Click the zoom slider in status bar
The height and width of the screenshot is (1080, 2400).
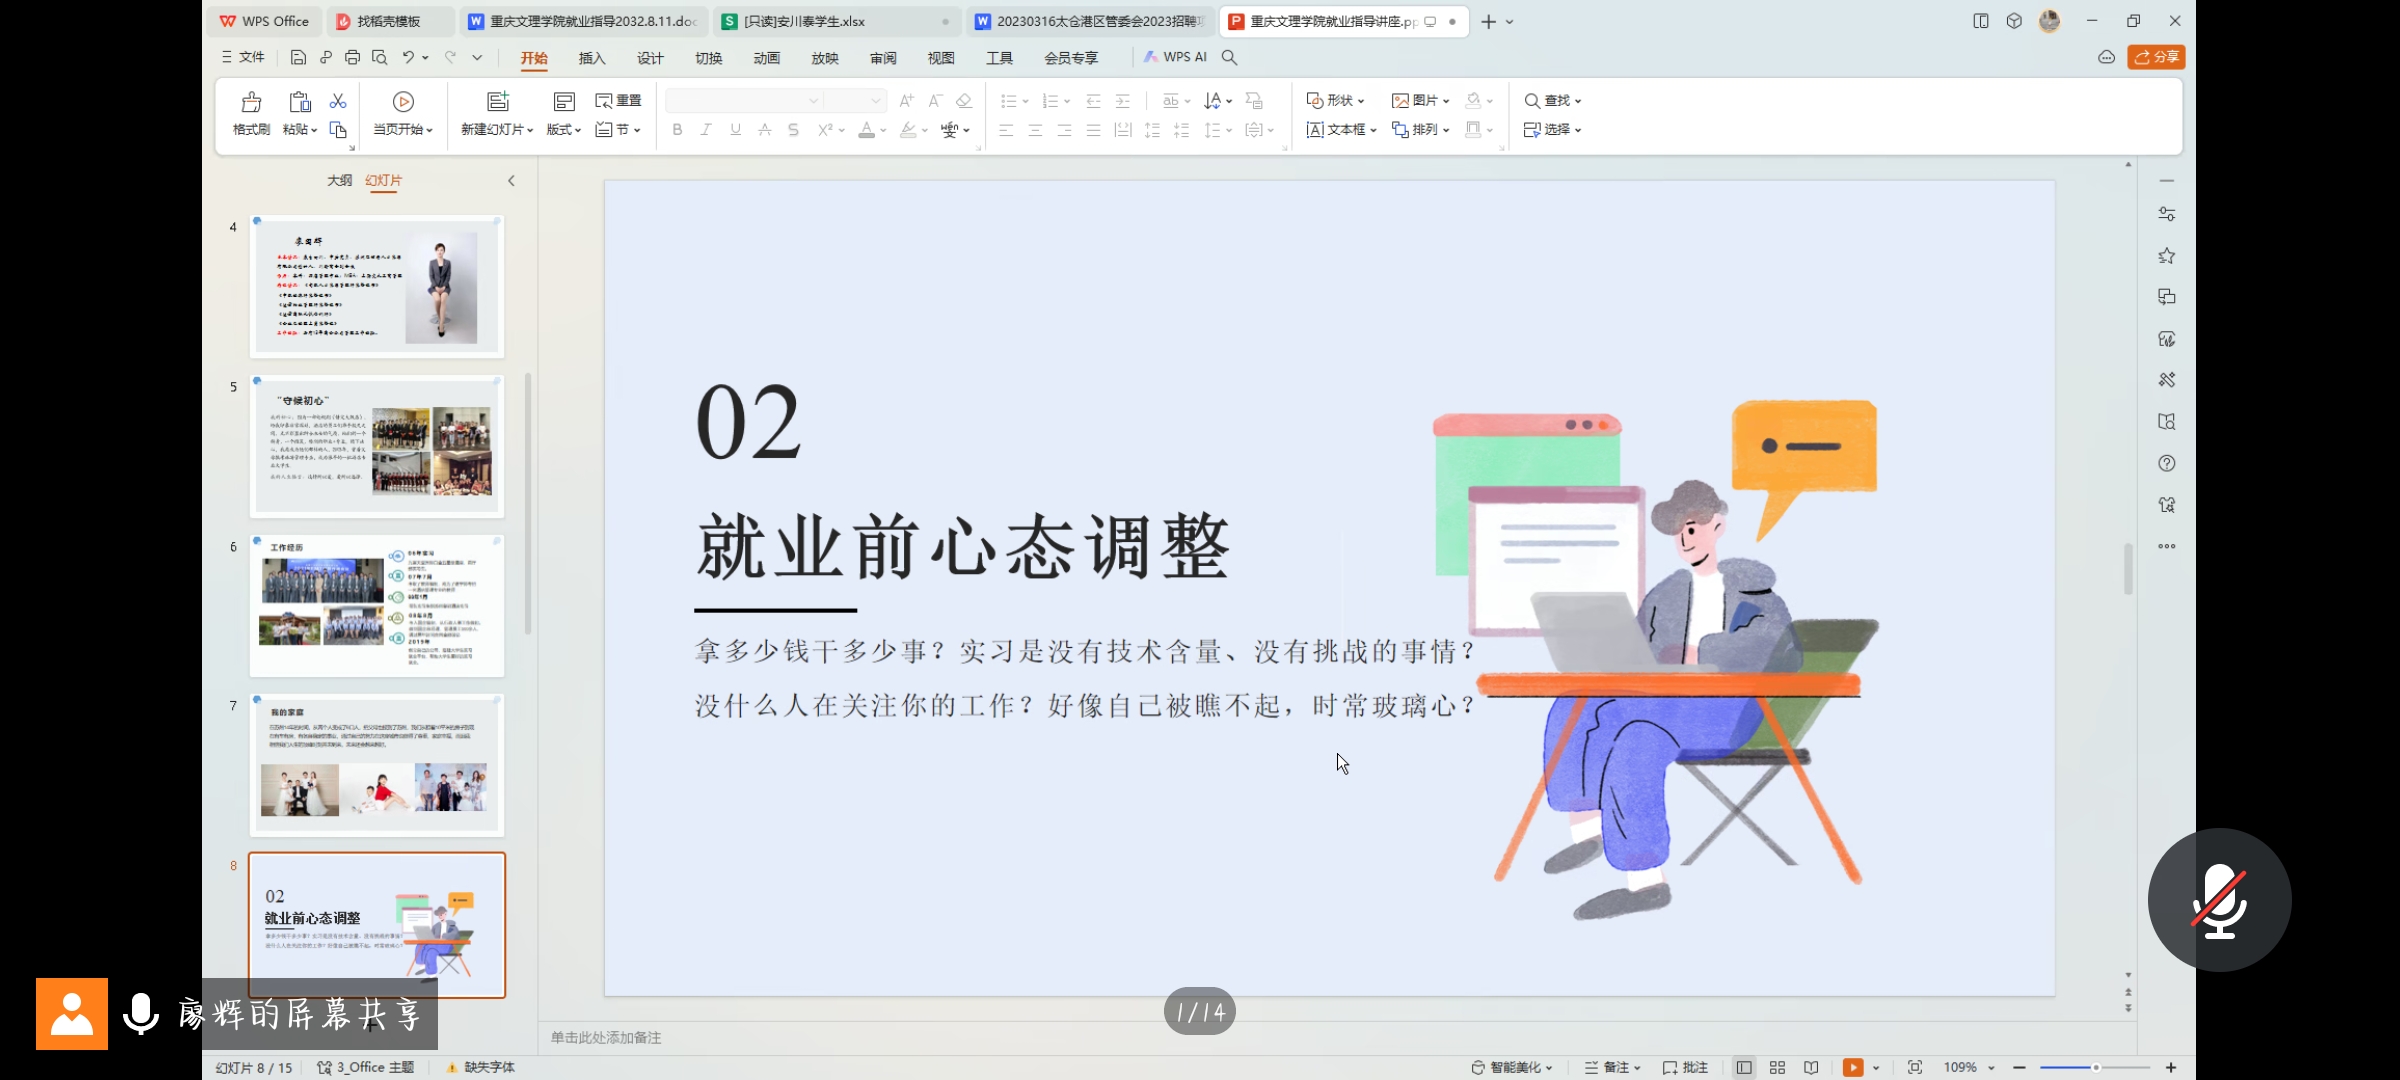point(2094,1067)
